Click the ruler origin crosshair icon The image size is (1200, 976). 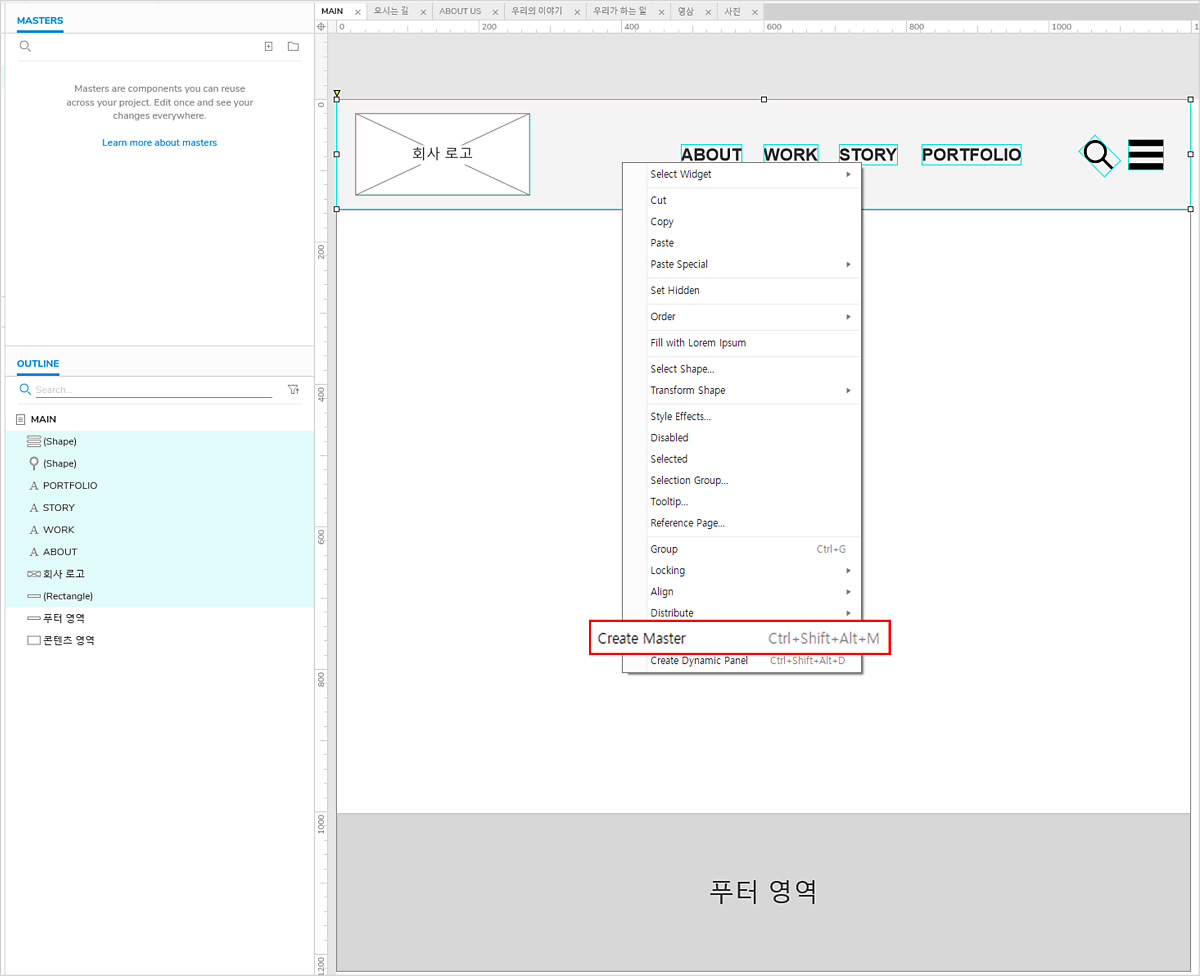pos(321,26)
